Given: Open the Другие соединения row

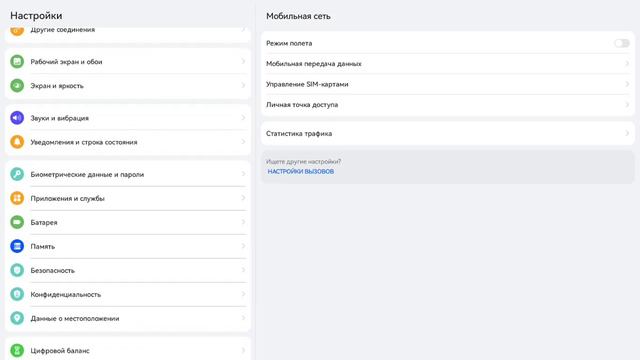Looking at the screenshot, I should click(x=128, y=32).
